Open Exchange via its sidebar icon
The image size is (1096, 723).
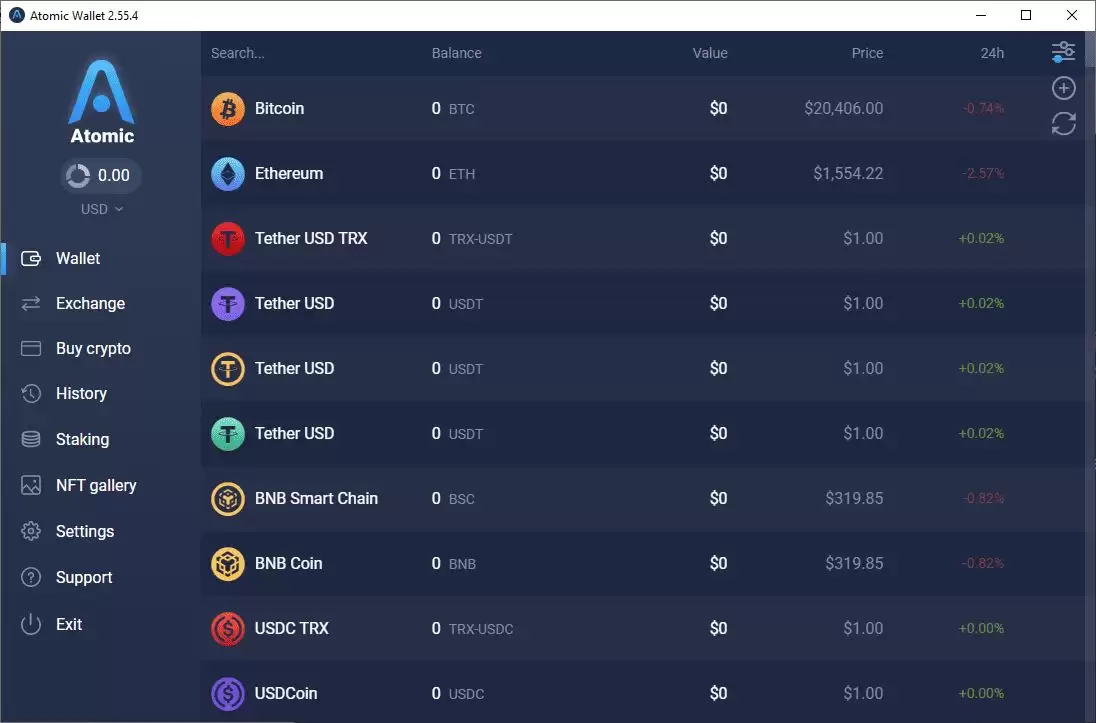pyautogui.click(x=29, y=303)
